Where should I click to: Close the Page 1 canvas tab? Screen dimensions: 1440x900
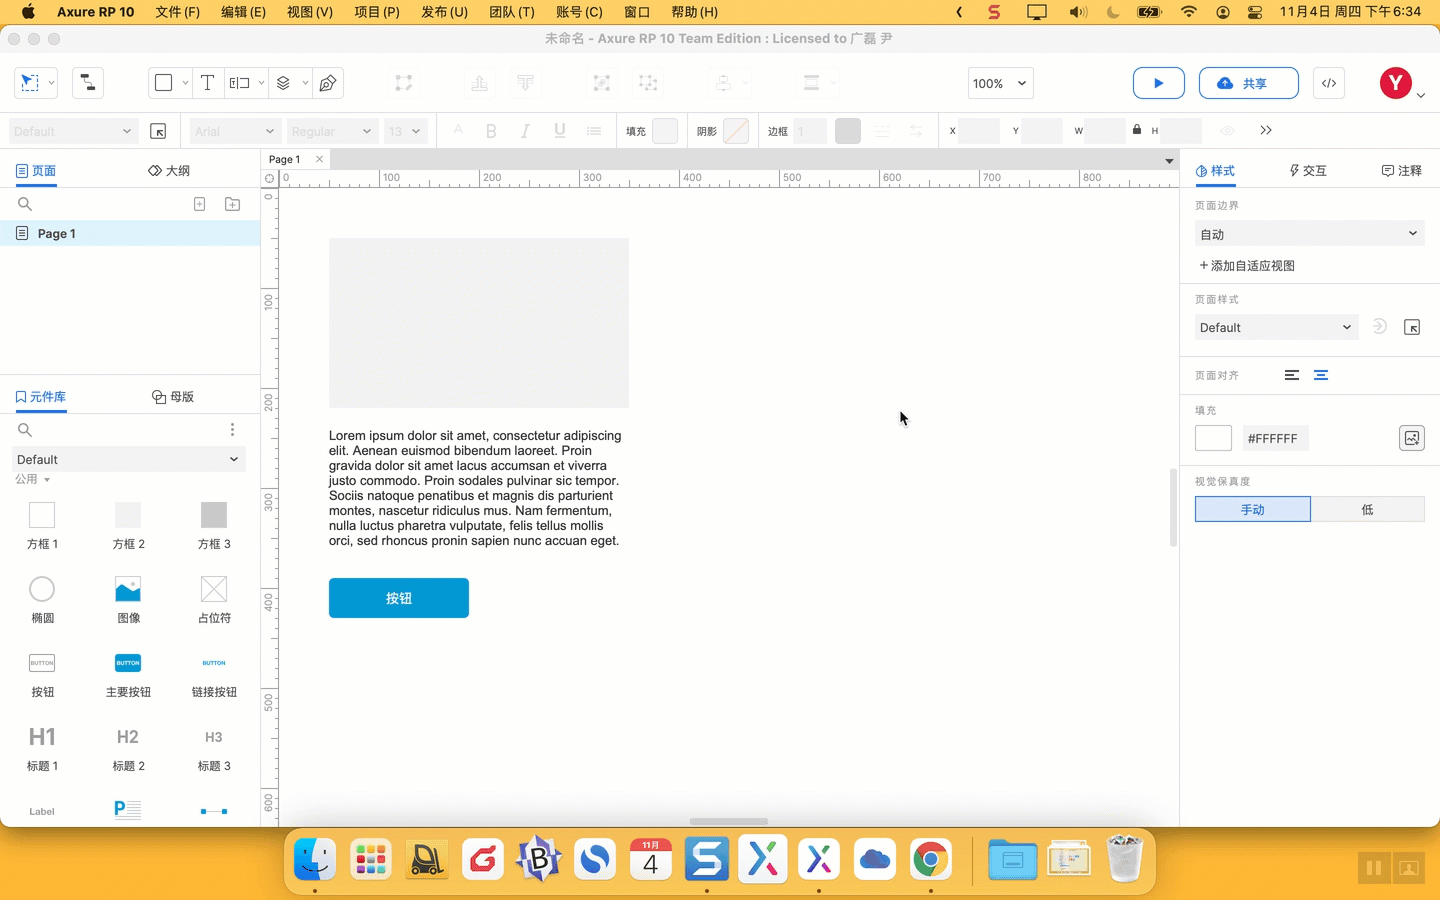[319, 159]
